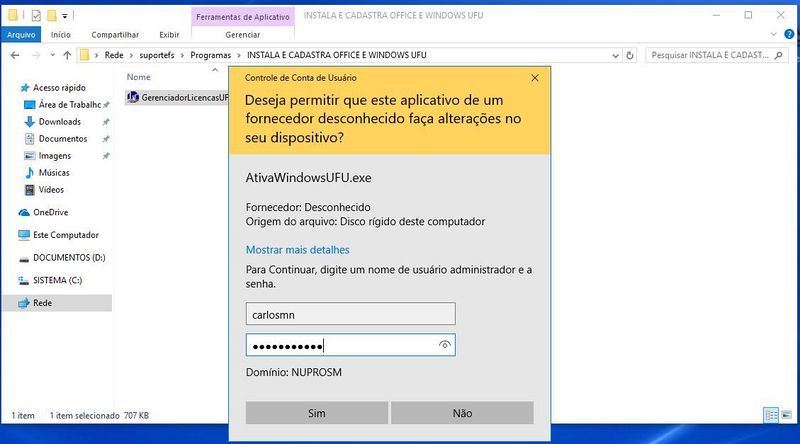The height and width of the screenshot is (444, 800).
Task: Open Explorer help question mark icon
Action: click(x=789, y=34)
